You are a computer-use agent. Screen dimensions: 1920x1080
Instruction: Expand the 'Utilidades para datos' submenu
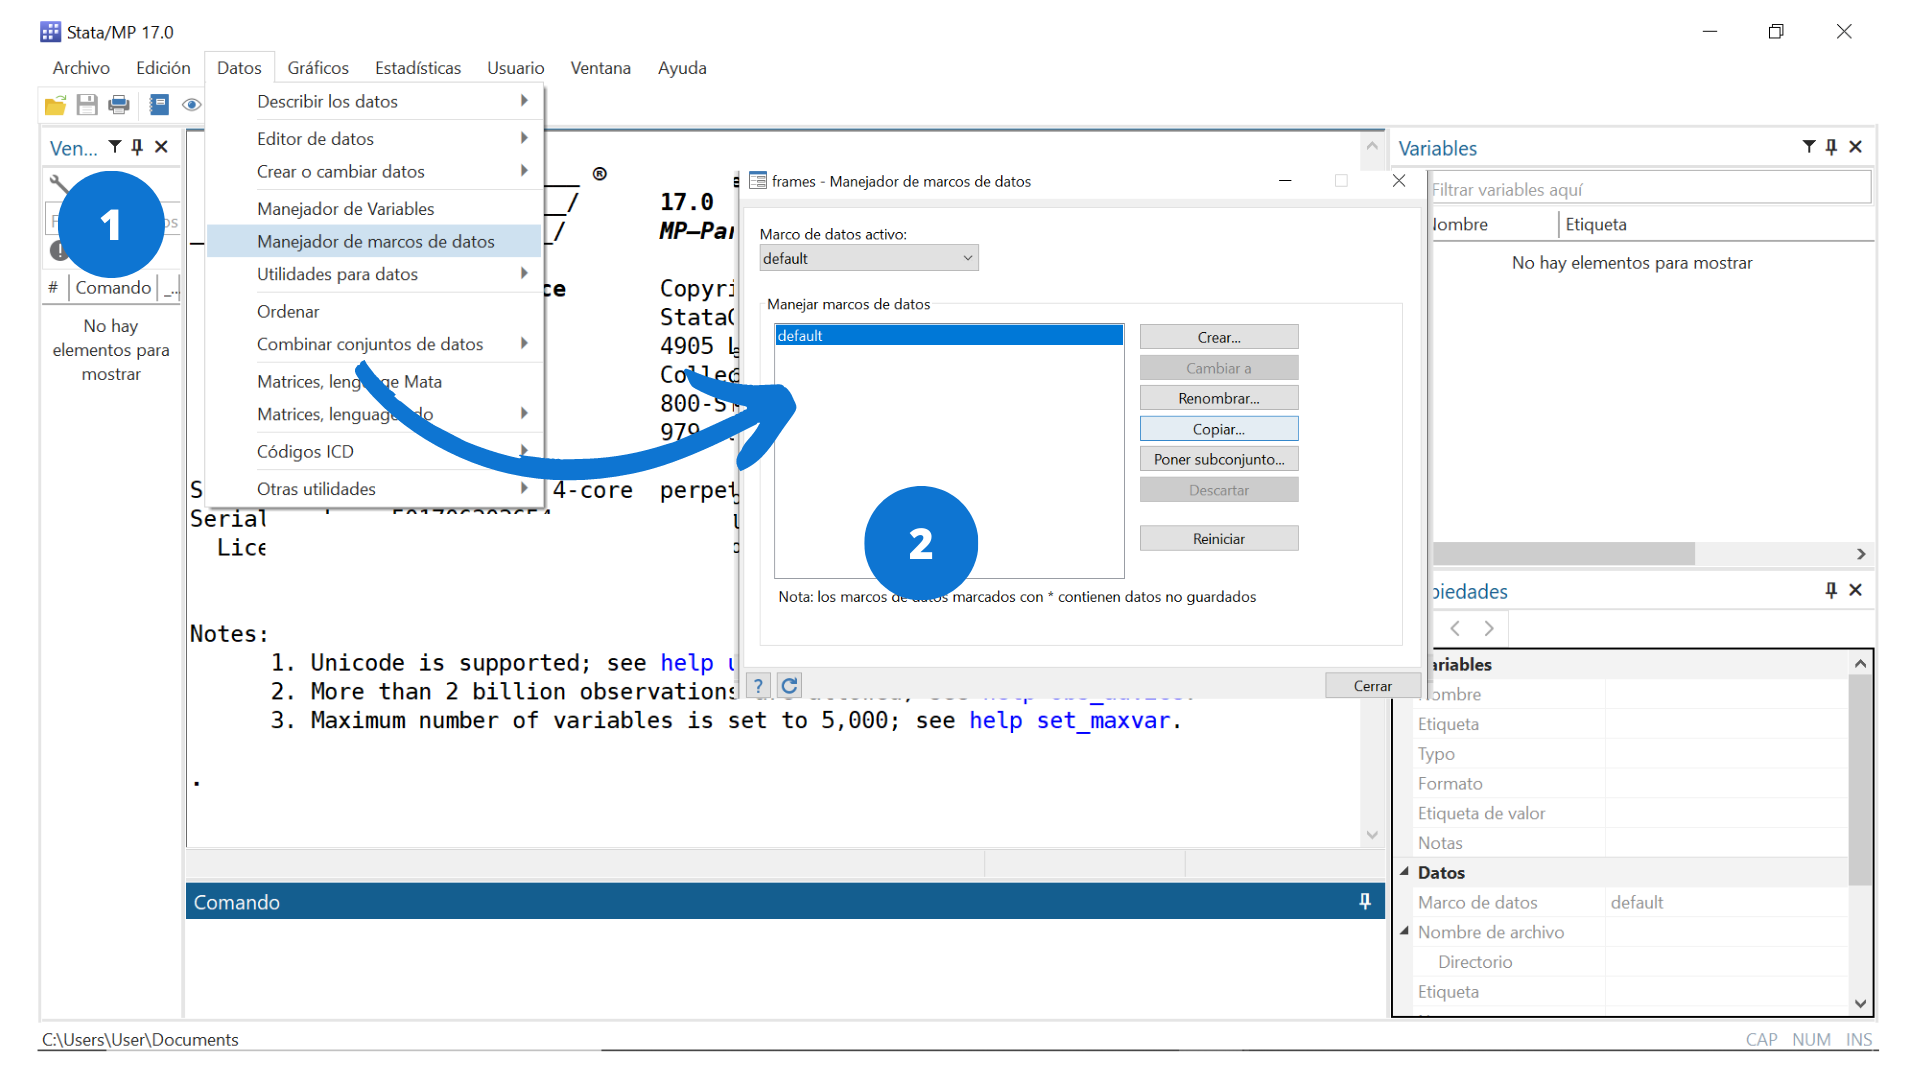524,274
